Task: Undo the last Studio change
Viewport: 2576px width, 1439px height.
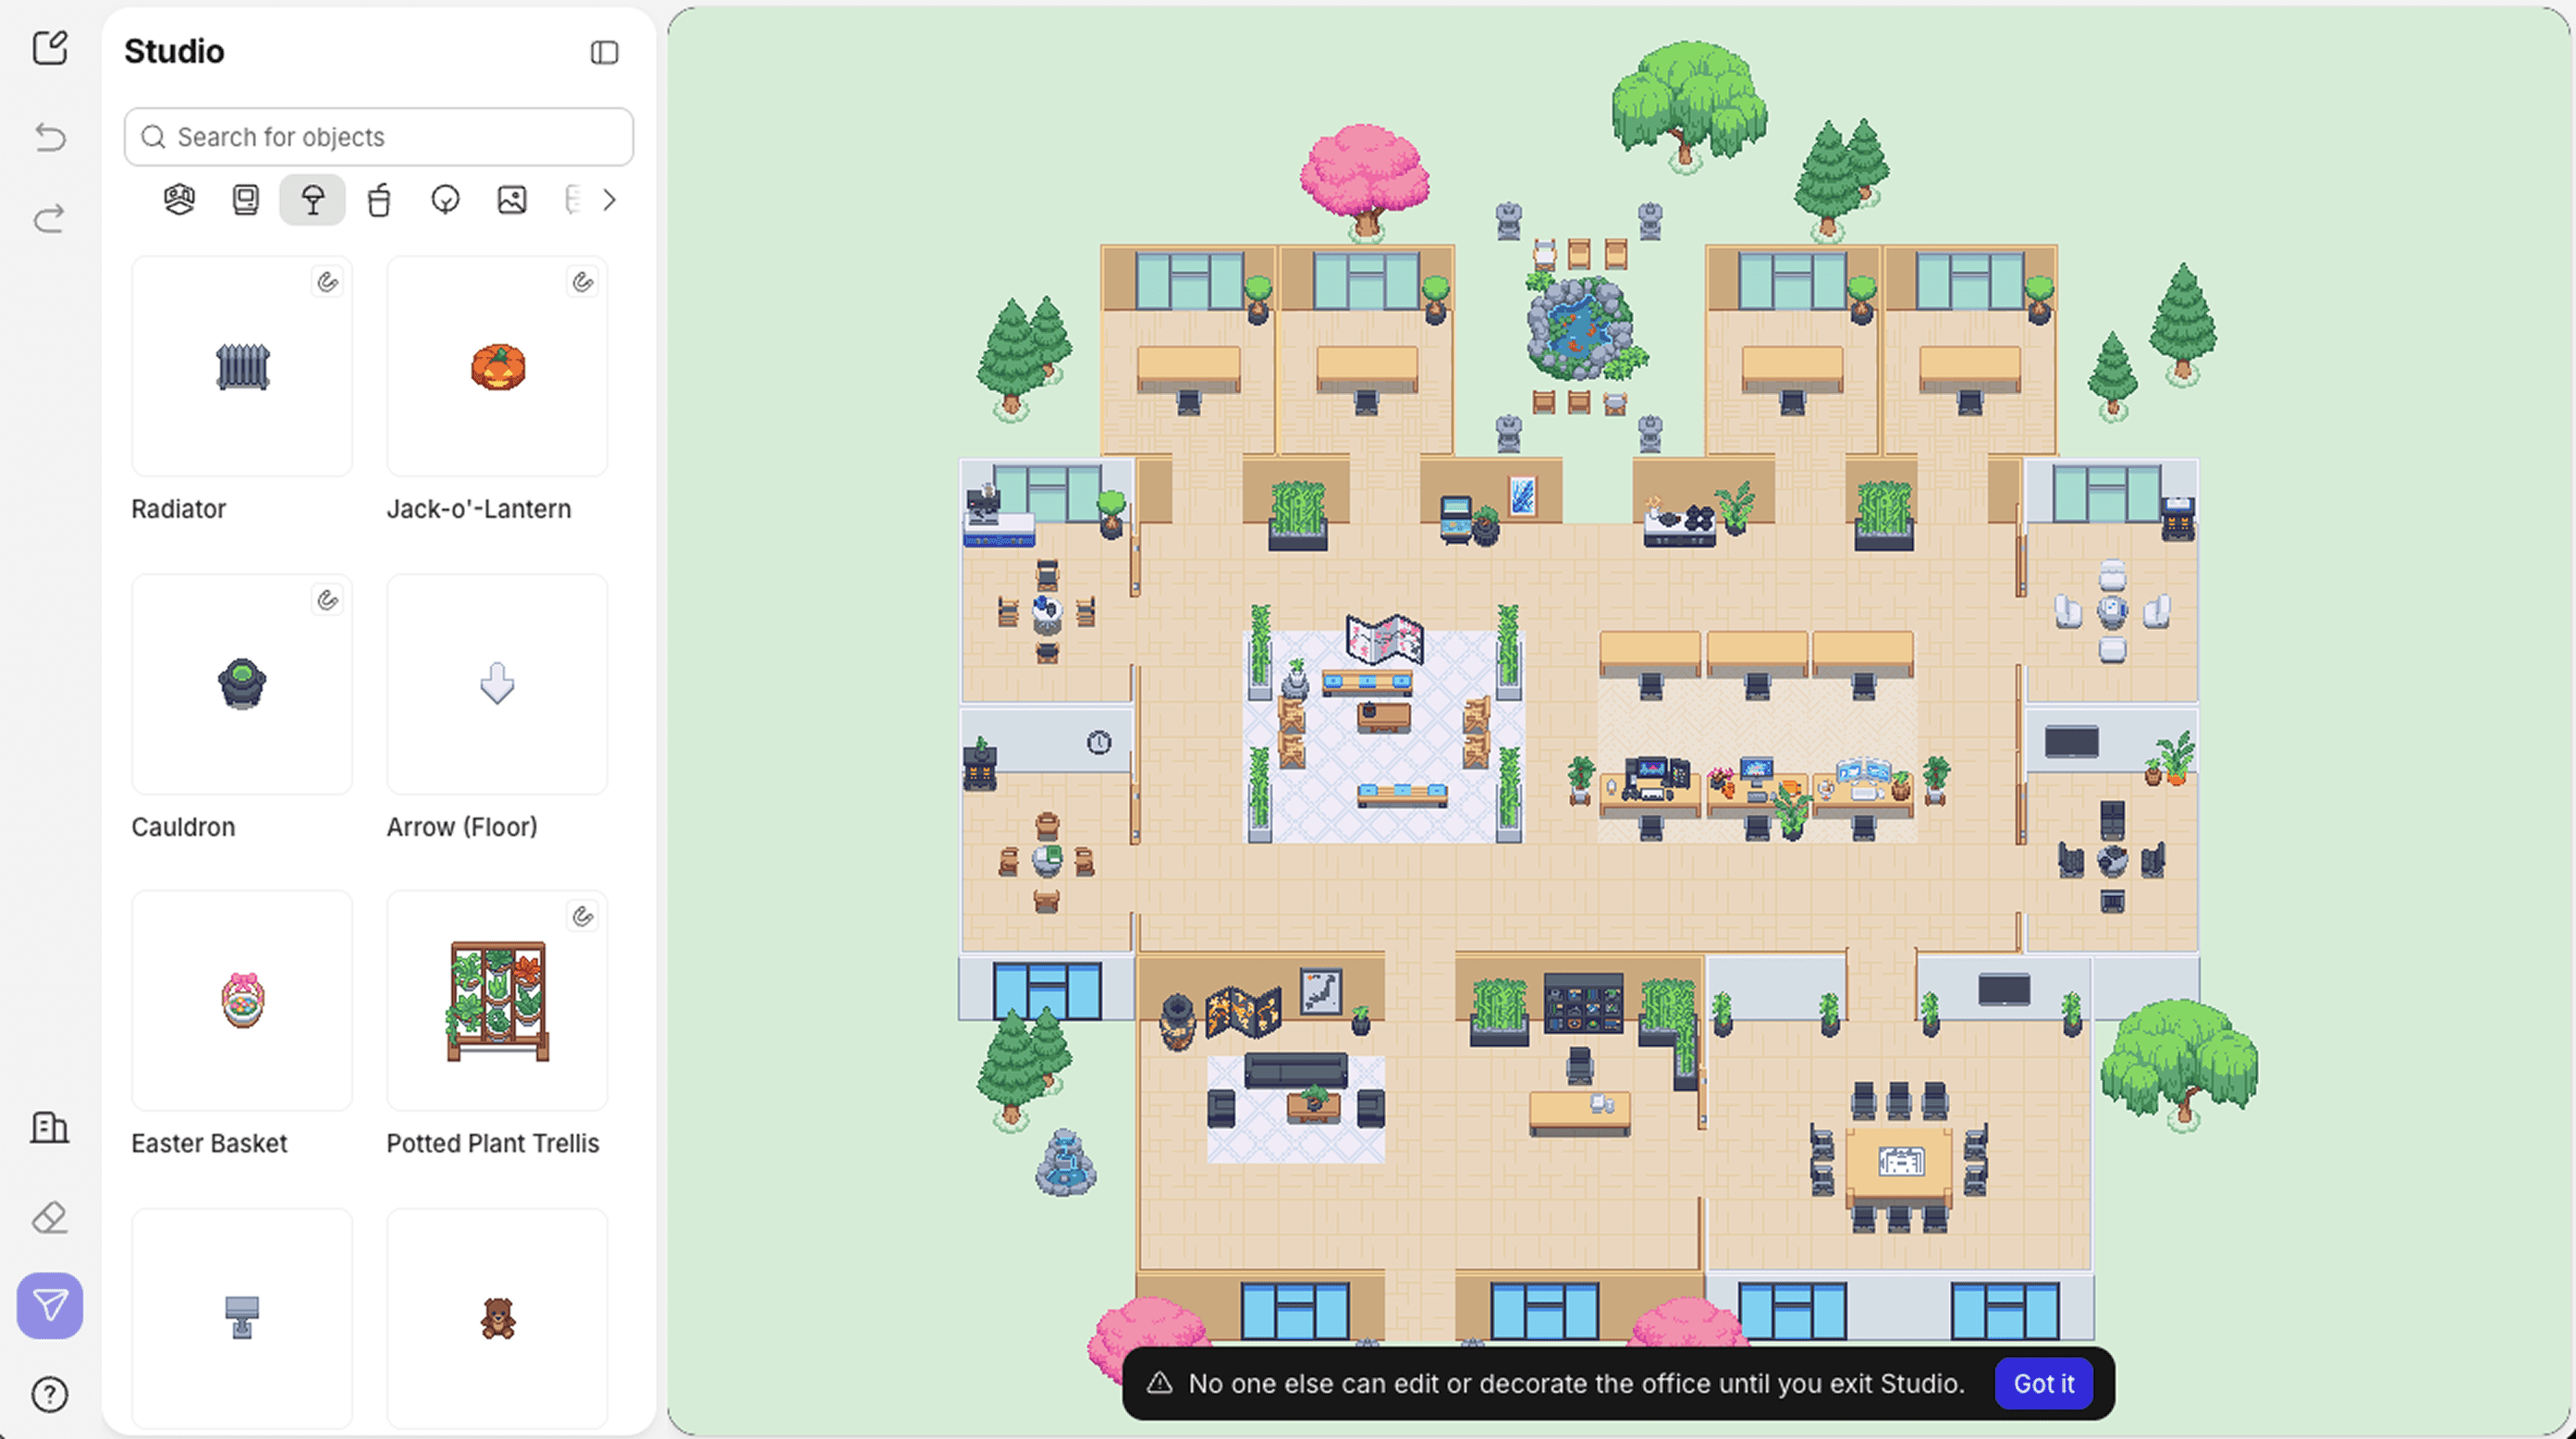Action: point(50,136)
